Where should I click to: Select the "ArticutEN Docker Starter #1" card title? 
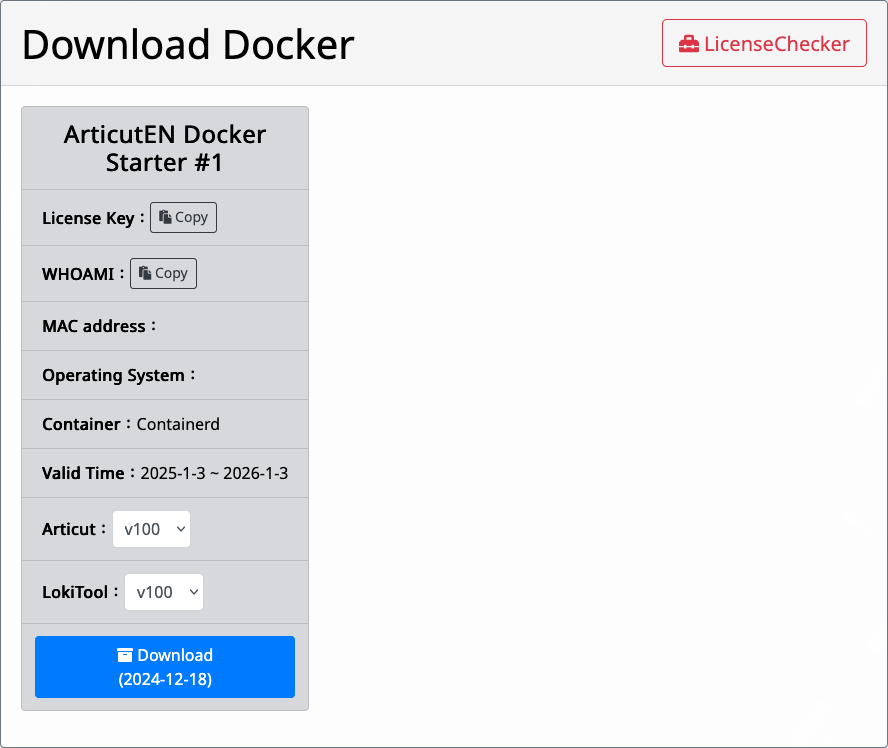coord(165,148)
